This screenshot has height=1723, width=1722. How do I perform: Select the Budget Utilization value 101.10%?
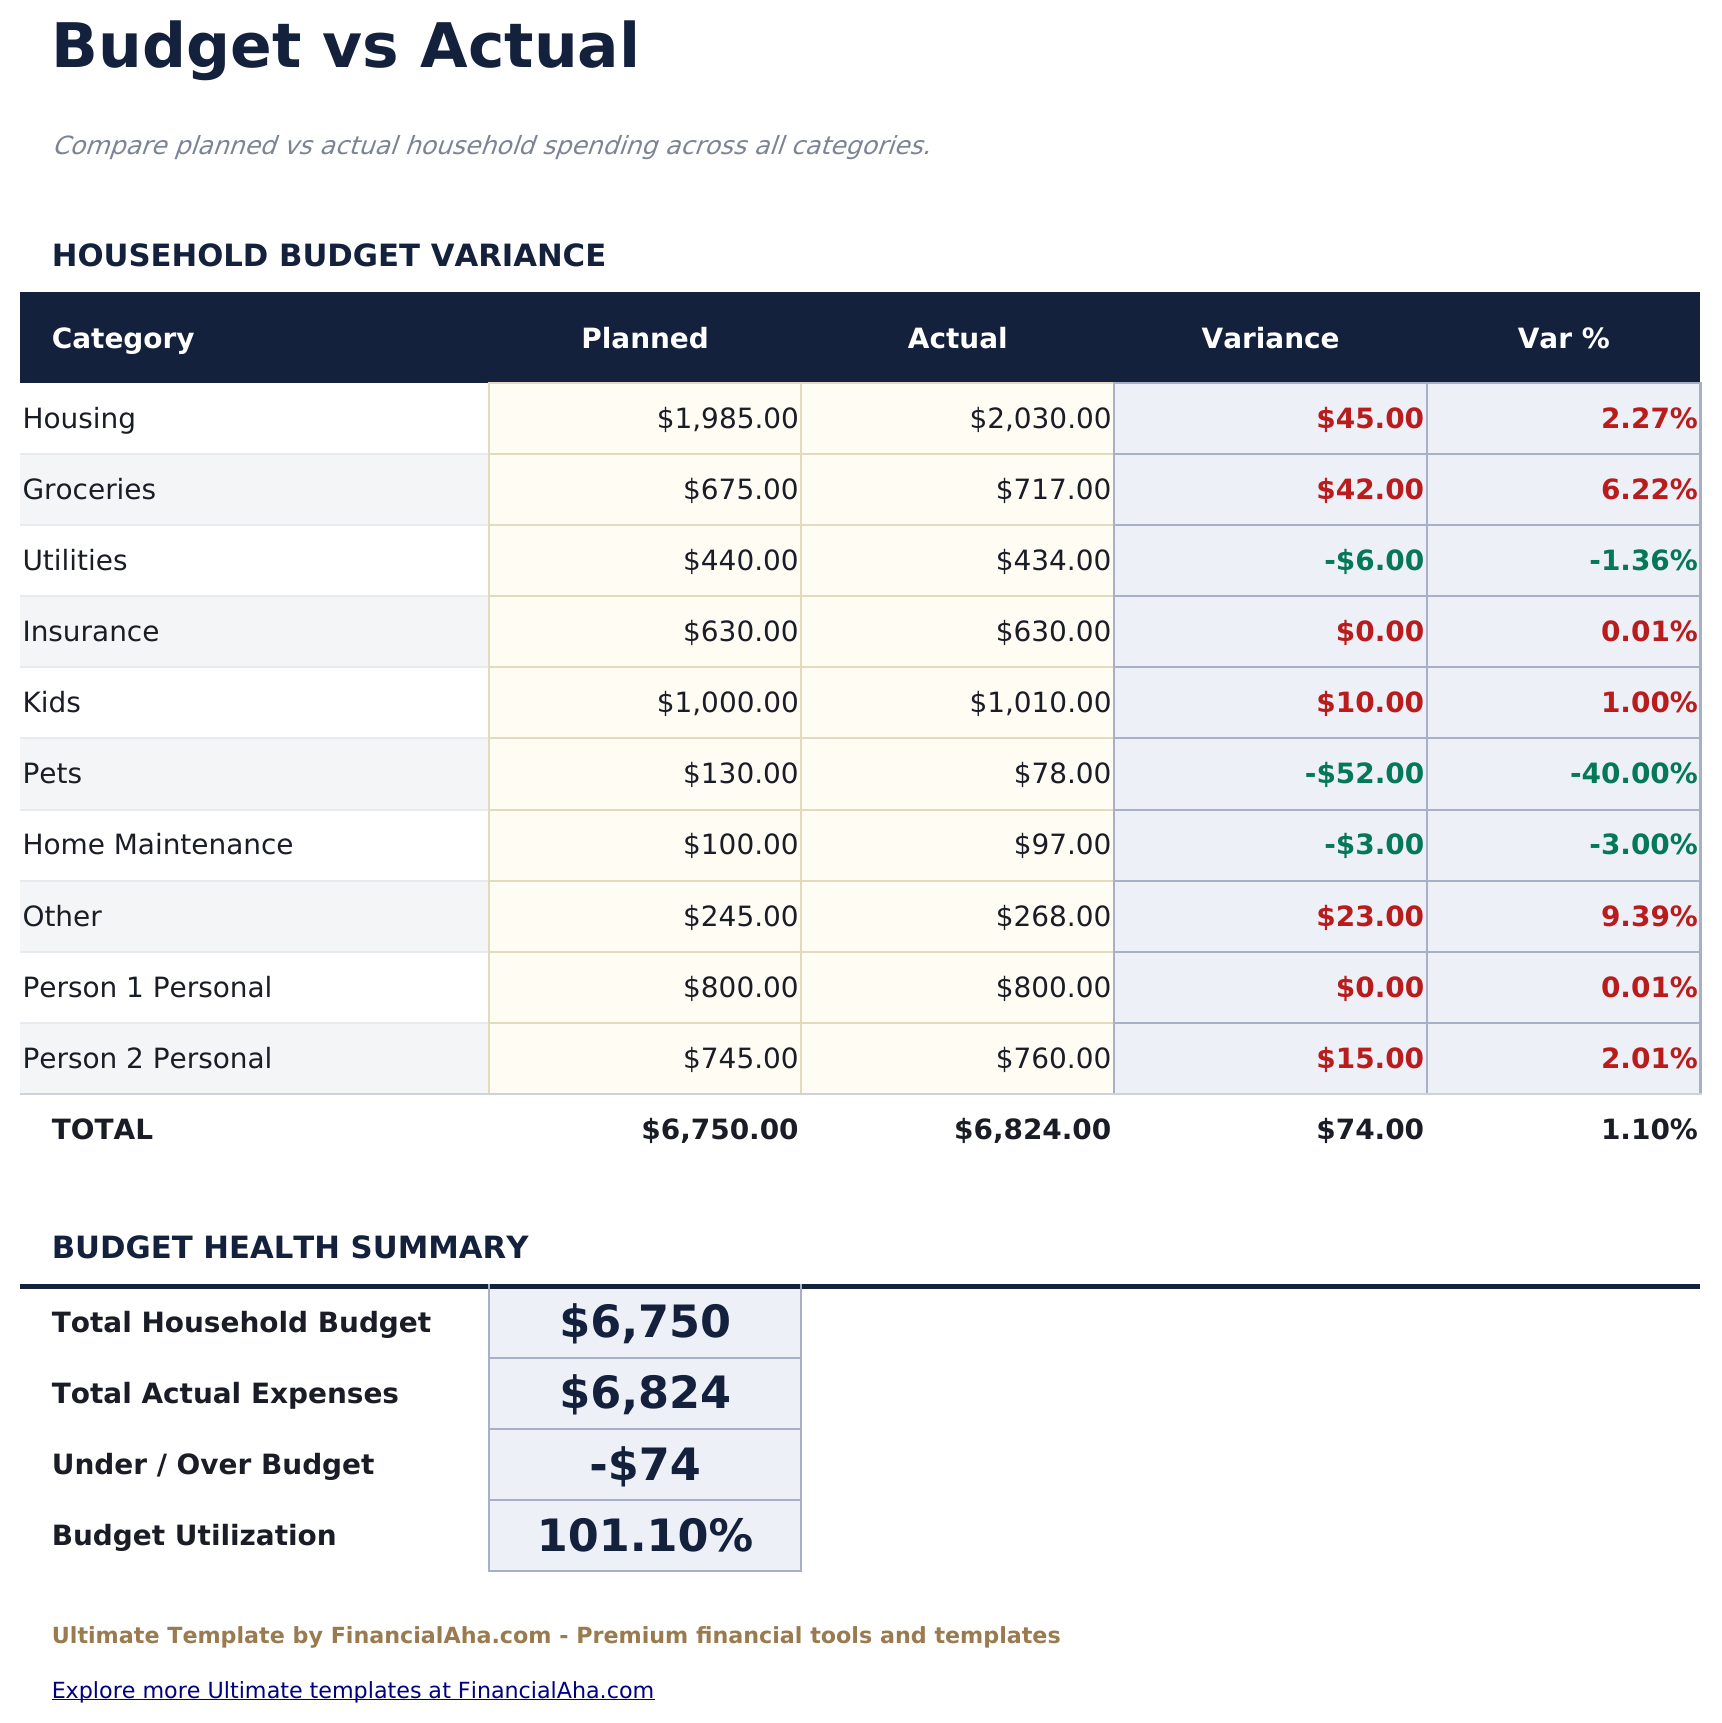[644, 1535]
